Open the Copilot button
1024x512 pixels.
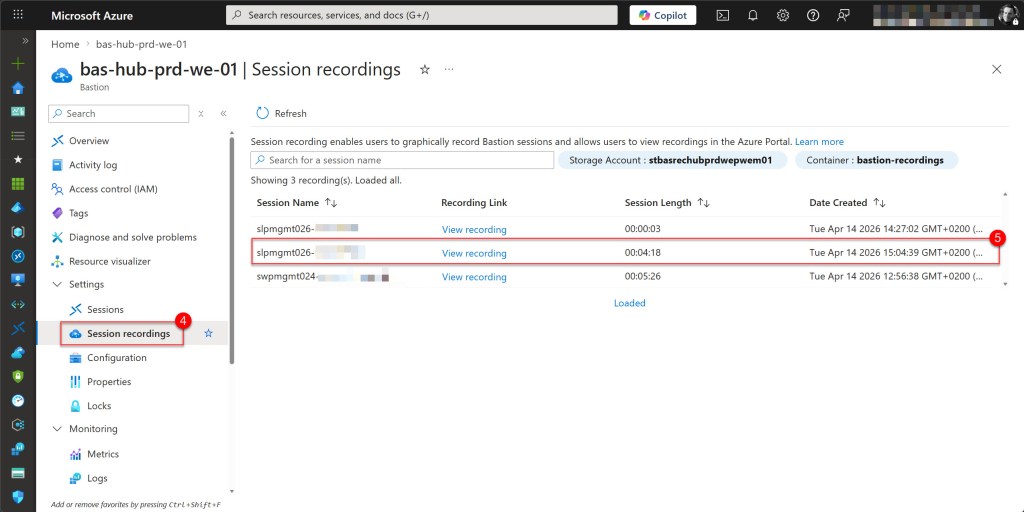663,15
